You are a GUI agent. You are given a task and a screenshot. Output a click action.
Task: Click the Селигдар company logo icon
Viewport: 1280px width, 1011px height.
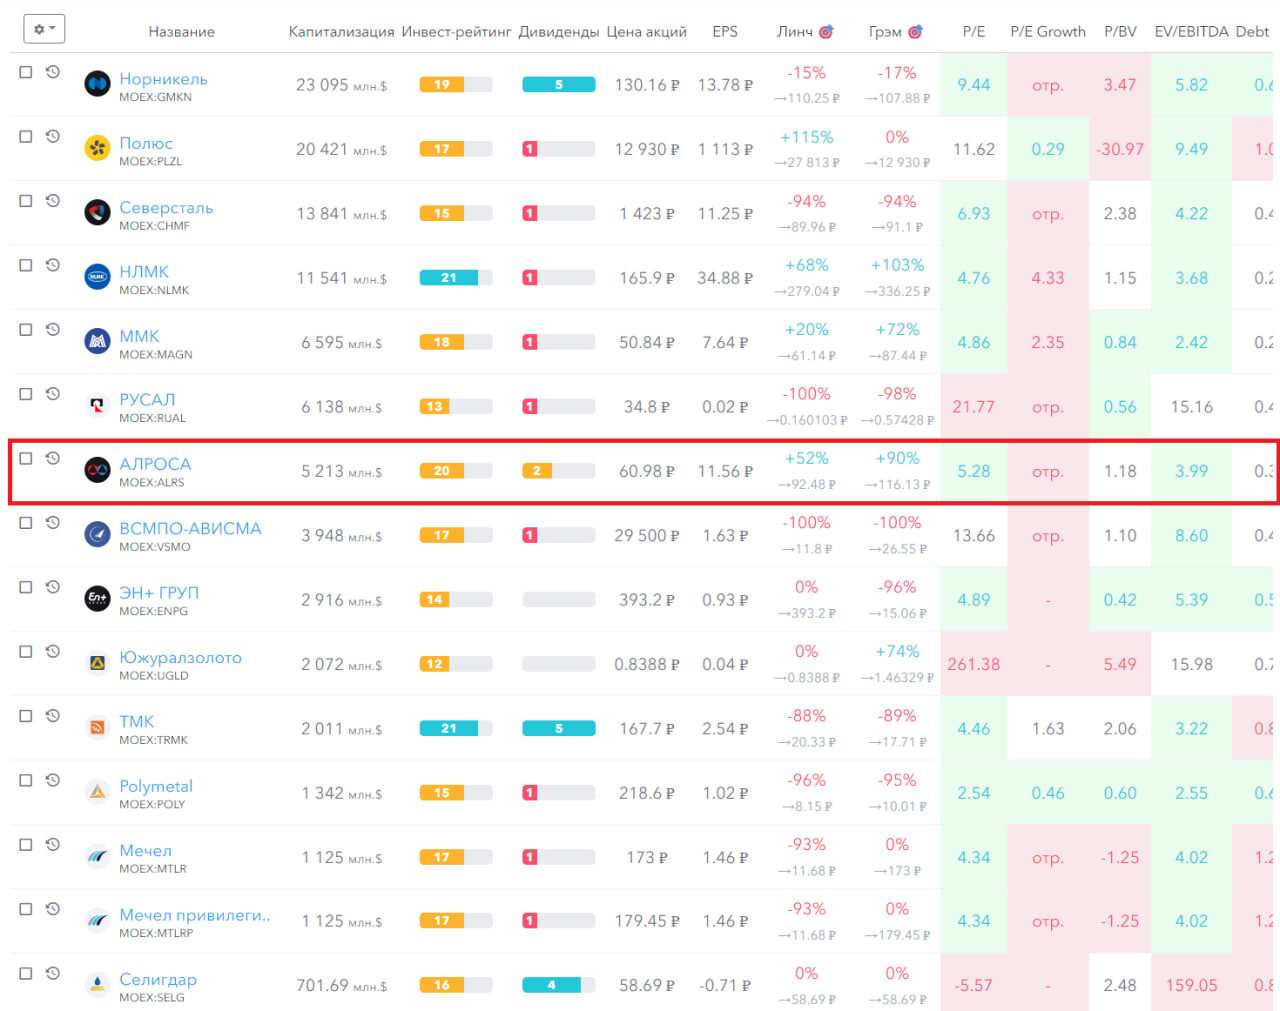pos(97,985)
